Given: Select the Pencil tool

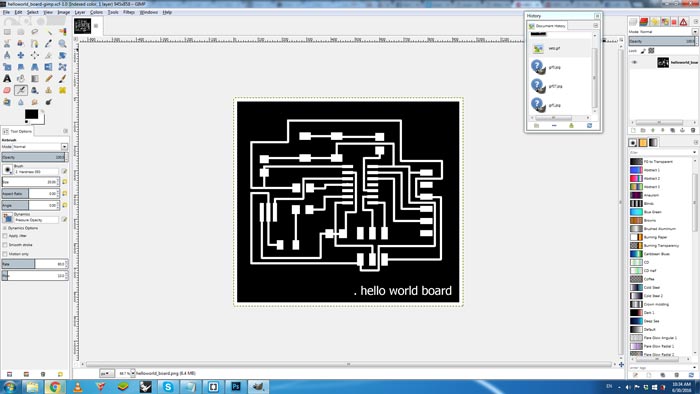Looking at the screenshot, I should tap(49, 79).
